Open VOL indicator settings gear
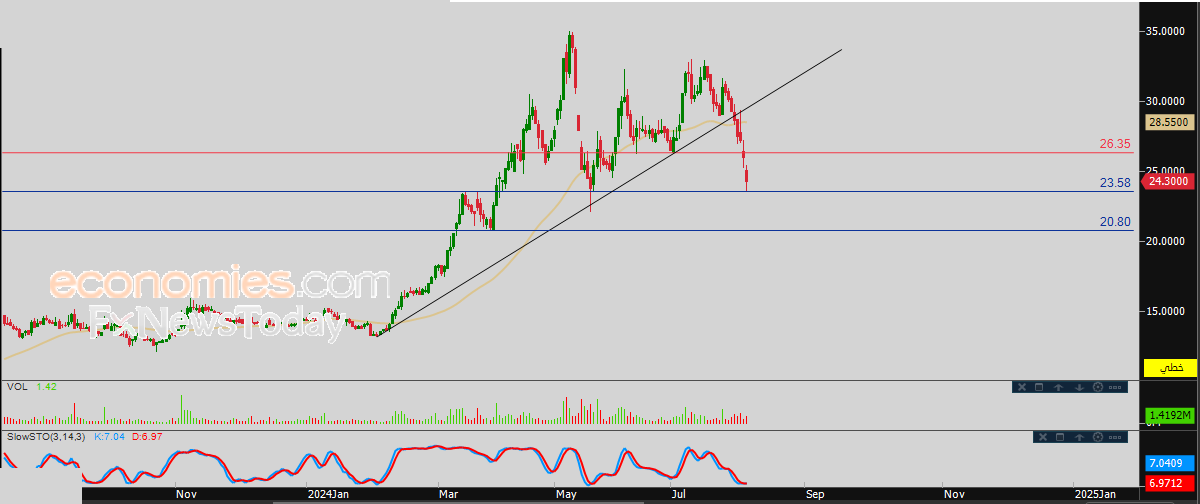This screenshot has height=504, width=1200. tap(1098, 387)
